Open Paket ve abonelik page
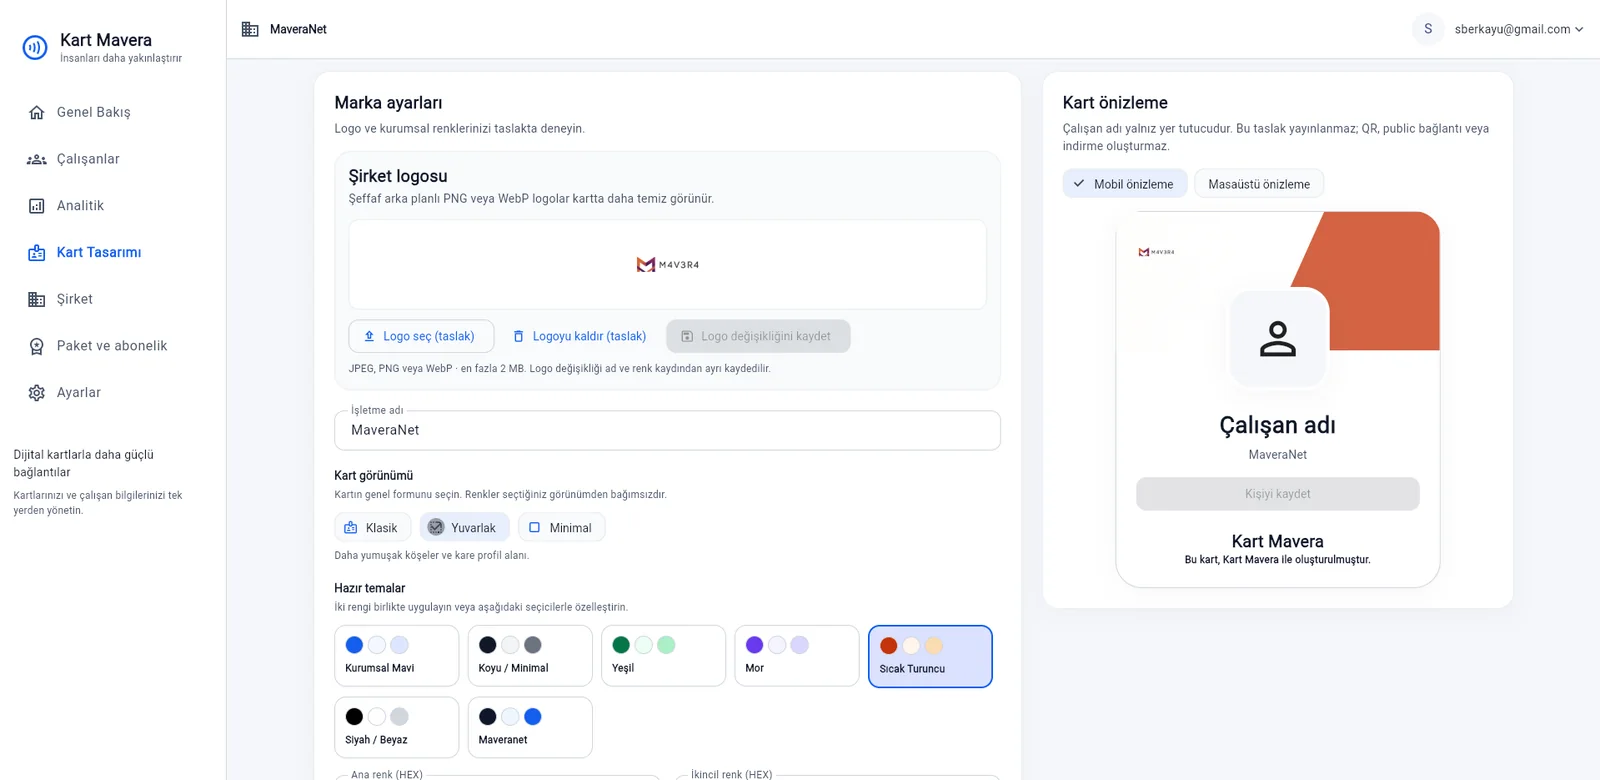This screenshot has height=780, width=1600. [112, 346]
